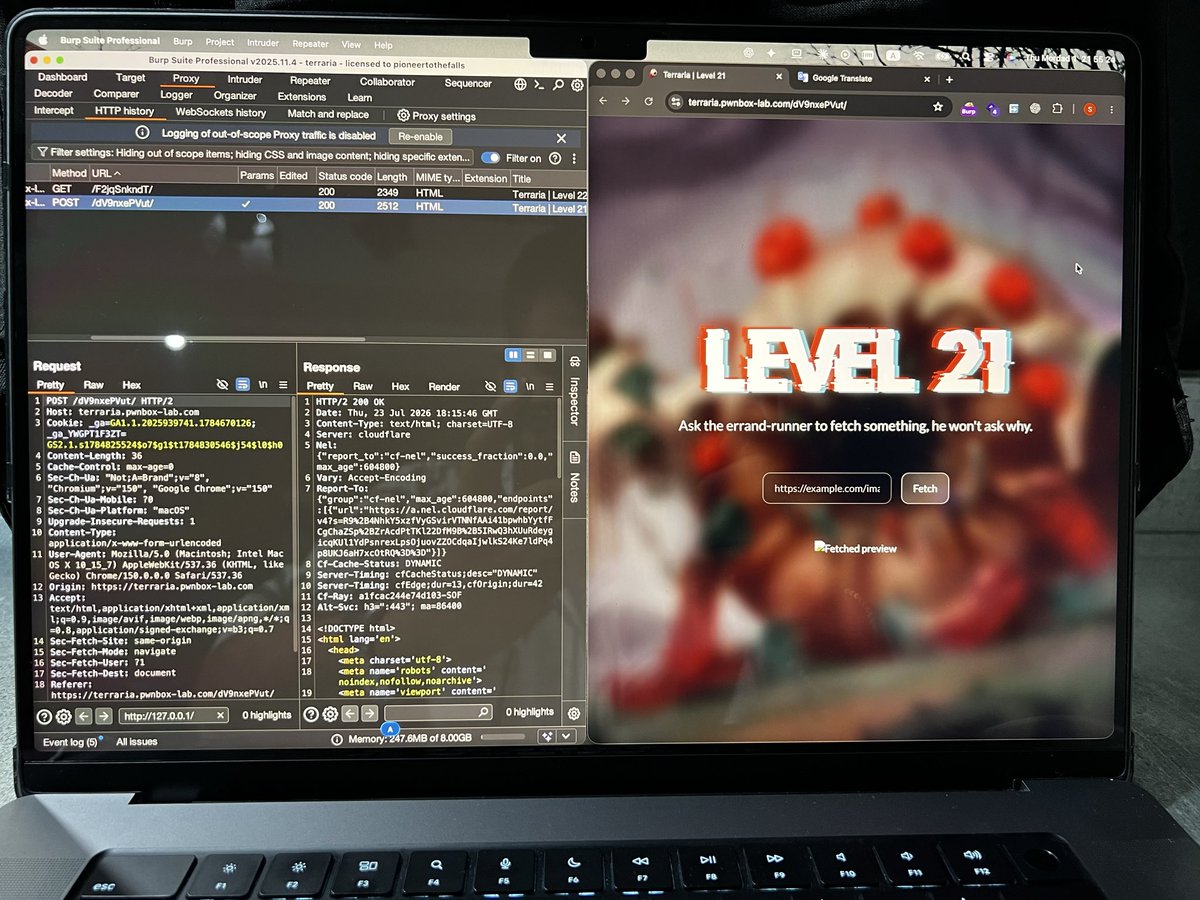Open Burp browser globe icon

(x=522, y=85)
